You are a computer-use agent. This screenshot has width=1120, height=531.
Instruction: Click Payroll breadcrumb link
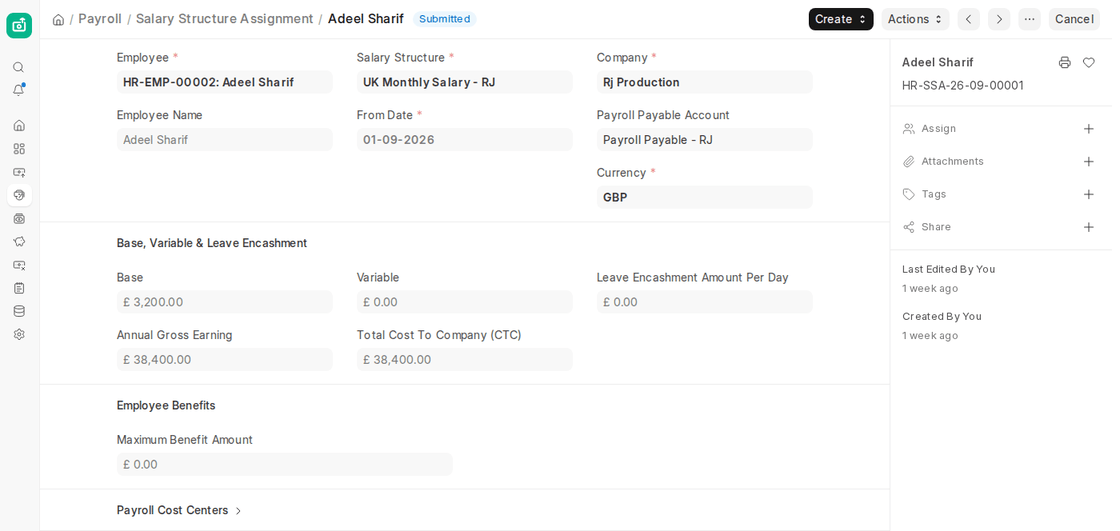click(x=100, y=19)
